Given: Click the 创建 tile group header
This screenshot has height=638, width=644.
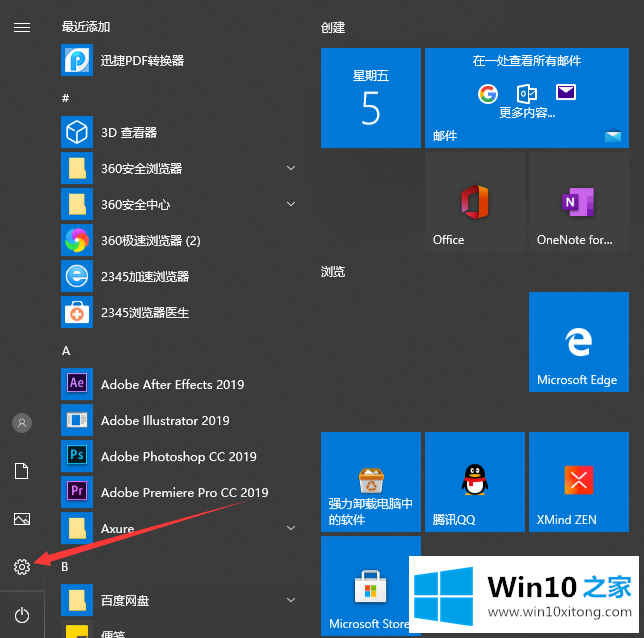Looking at the screenshot, I should pyautogui.click(x=333, y=28).
